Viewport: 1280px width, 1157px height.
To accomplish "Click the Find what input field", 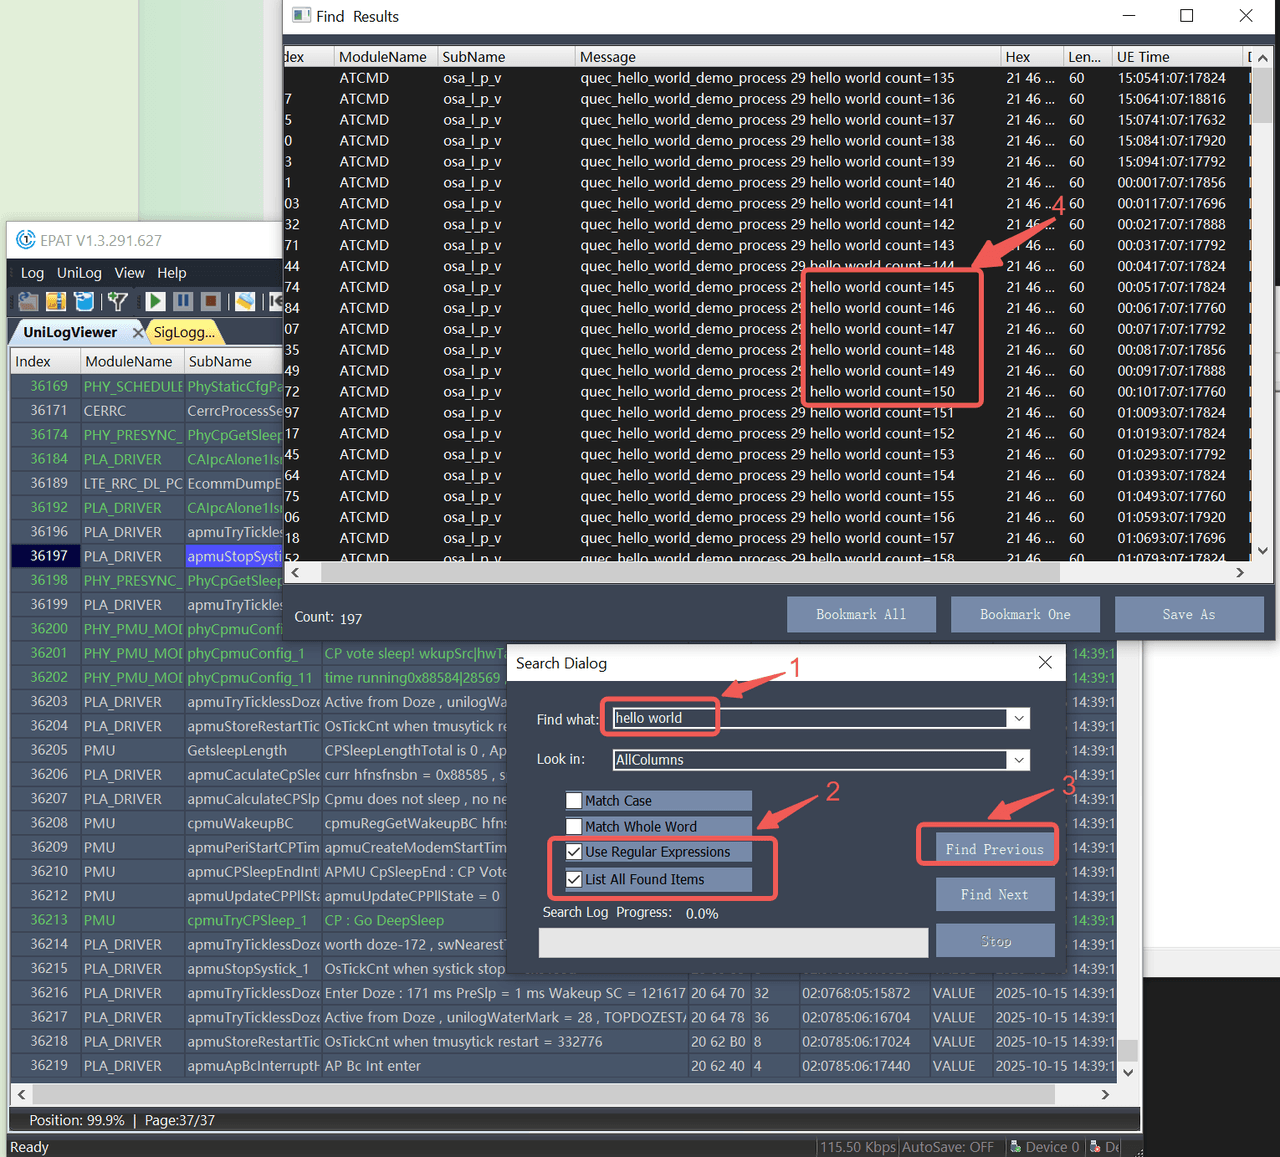I will [x=810, y=718].
